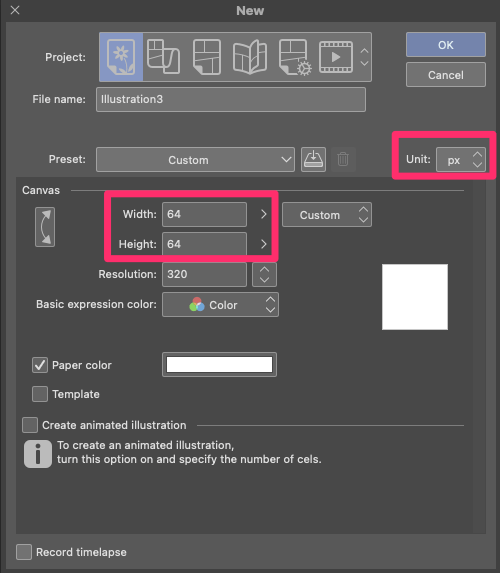Click the OK button
The image size is (500, 573).
tap(446, 45)
